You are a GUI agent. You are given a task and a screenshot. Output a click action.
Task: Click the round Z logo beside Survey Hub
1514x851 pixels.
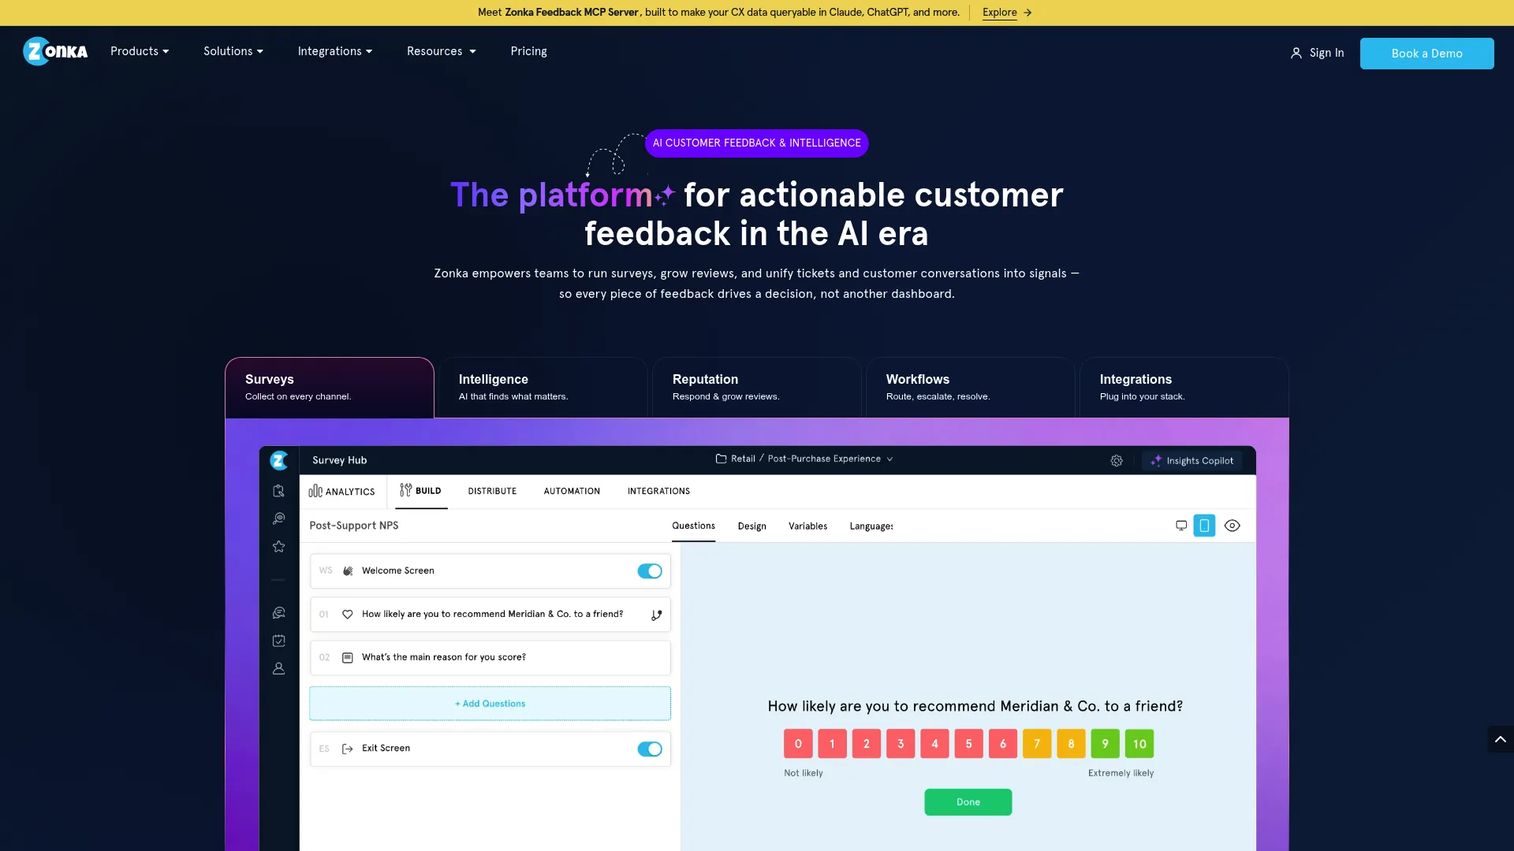[x=279, y=460]
